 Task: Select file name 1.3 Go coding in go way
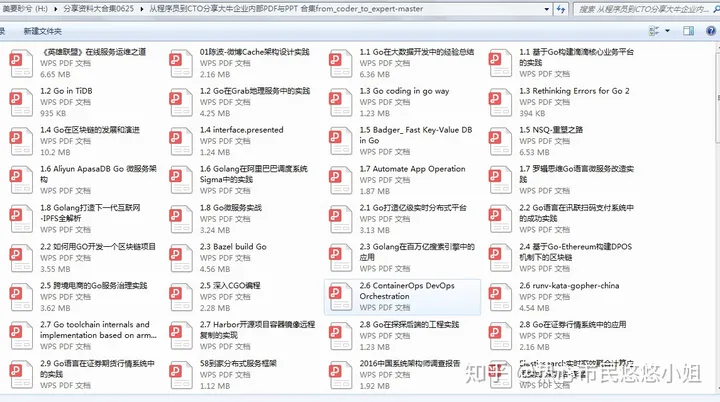tap(404, 91)
